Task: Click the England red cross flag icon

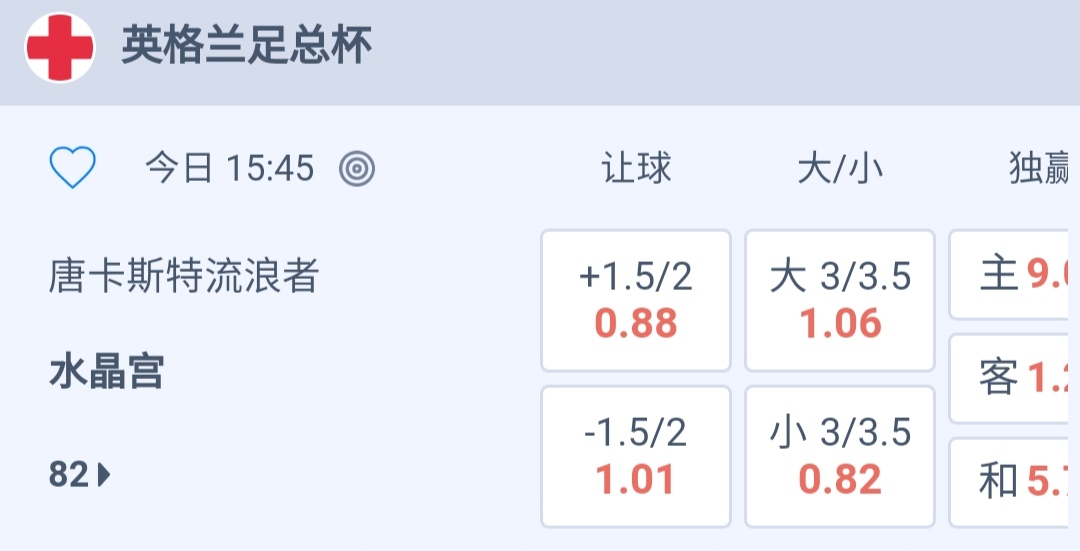Action: pyautogui.click(x=60, y=47)
